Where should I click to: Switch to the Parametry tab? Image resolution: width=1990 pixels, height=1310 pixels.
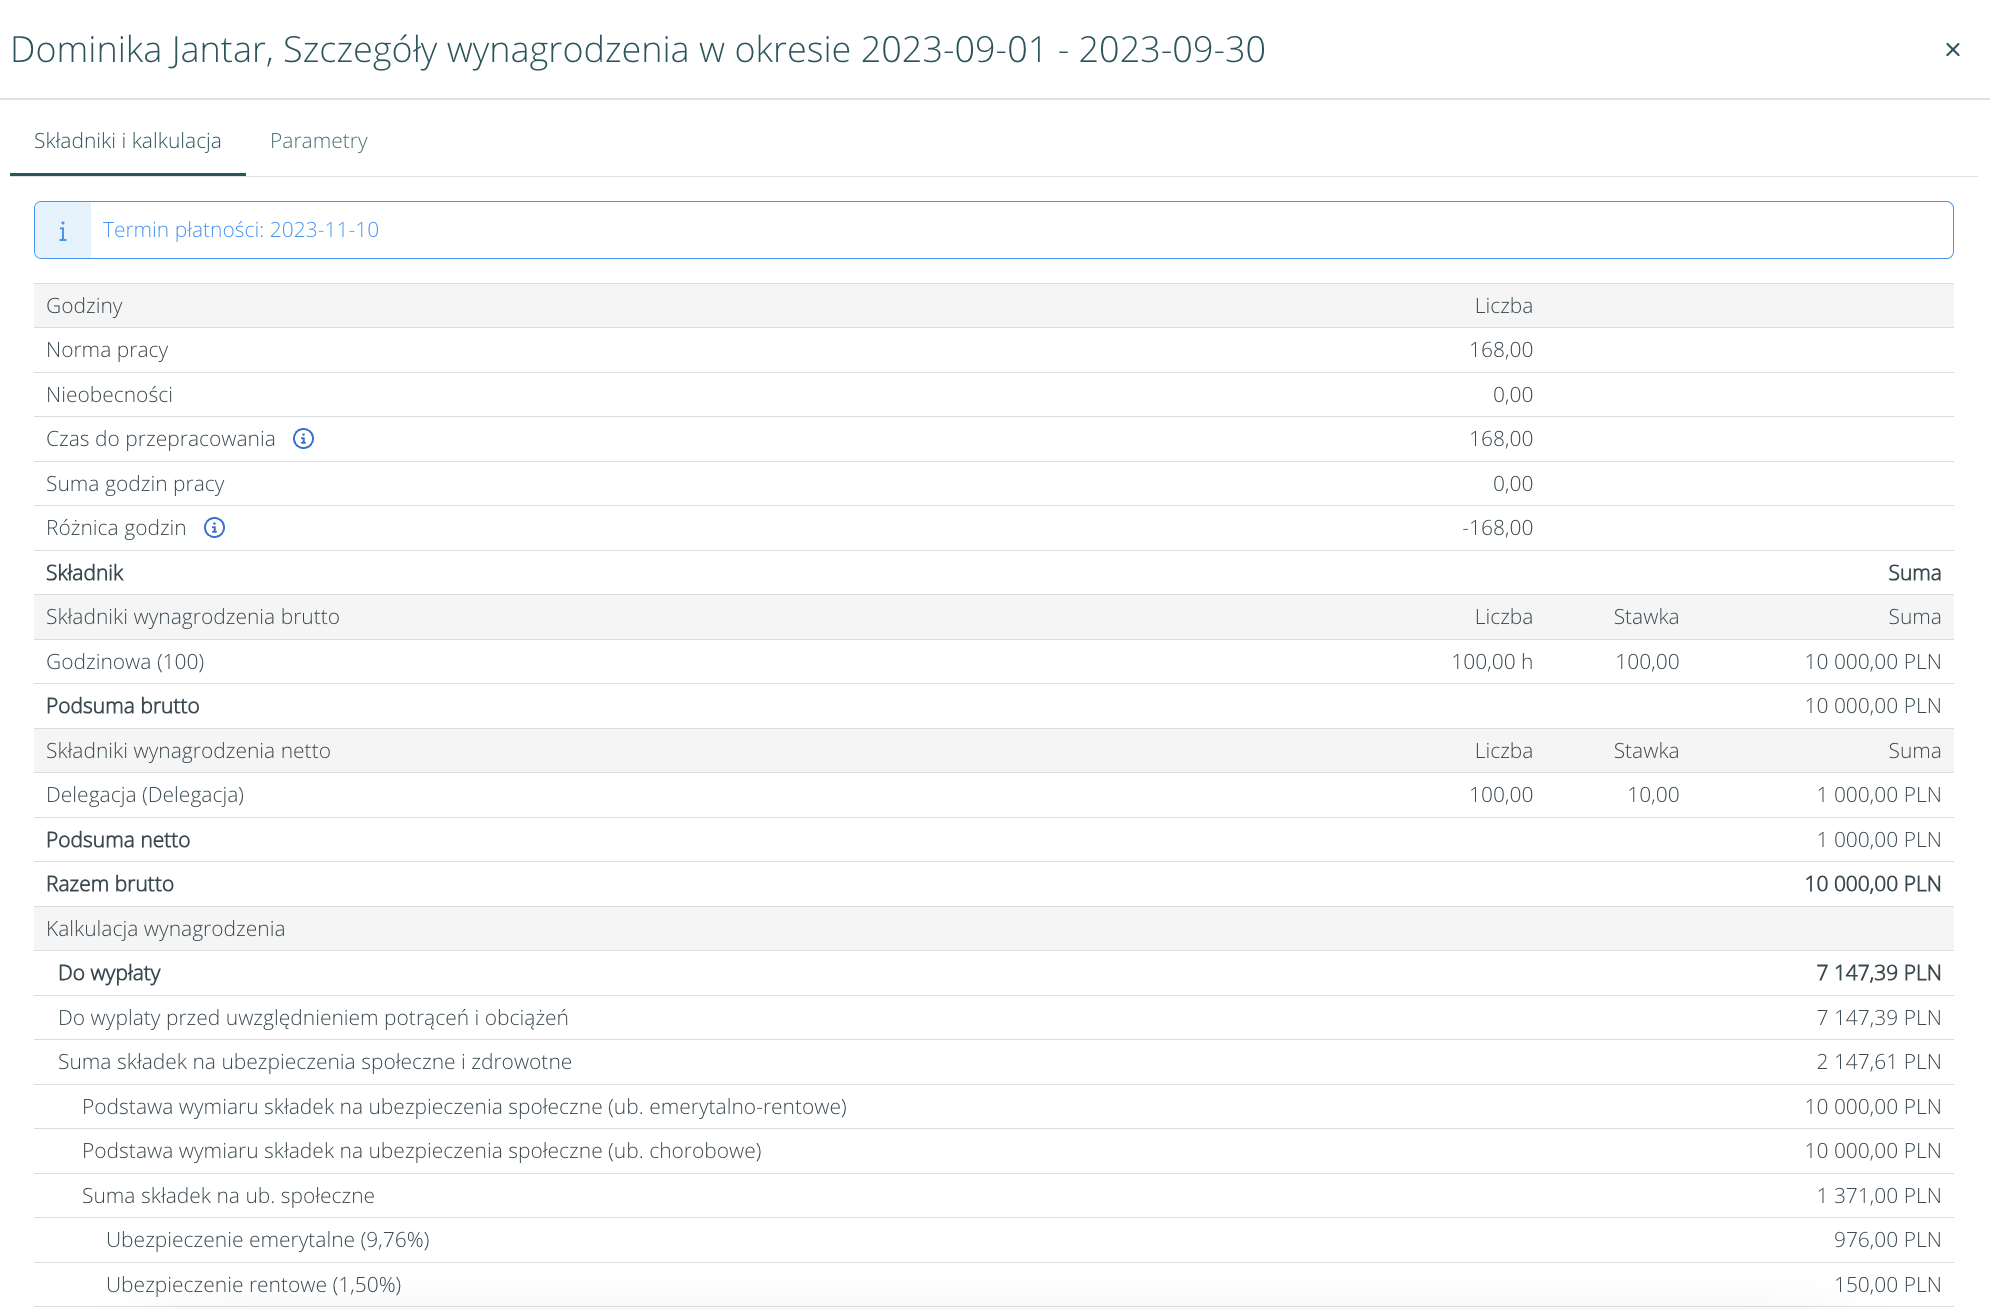click(x=318, y=141)
